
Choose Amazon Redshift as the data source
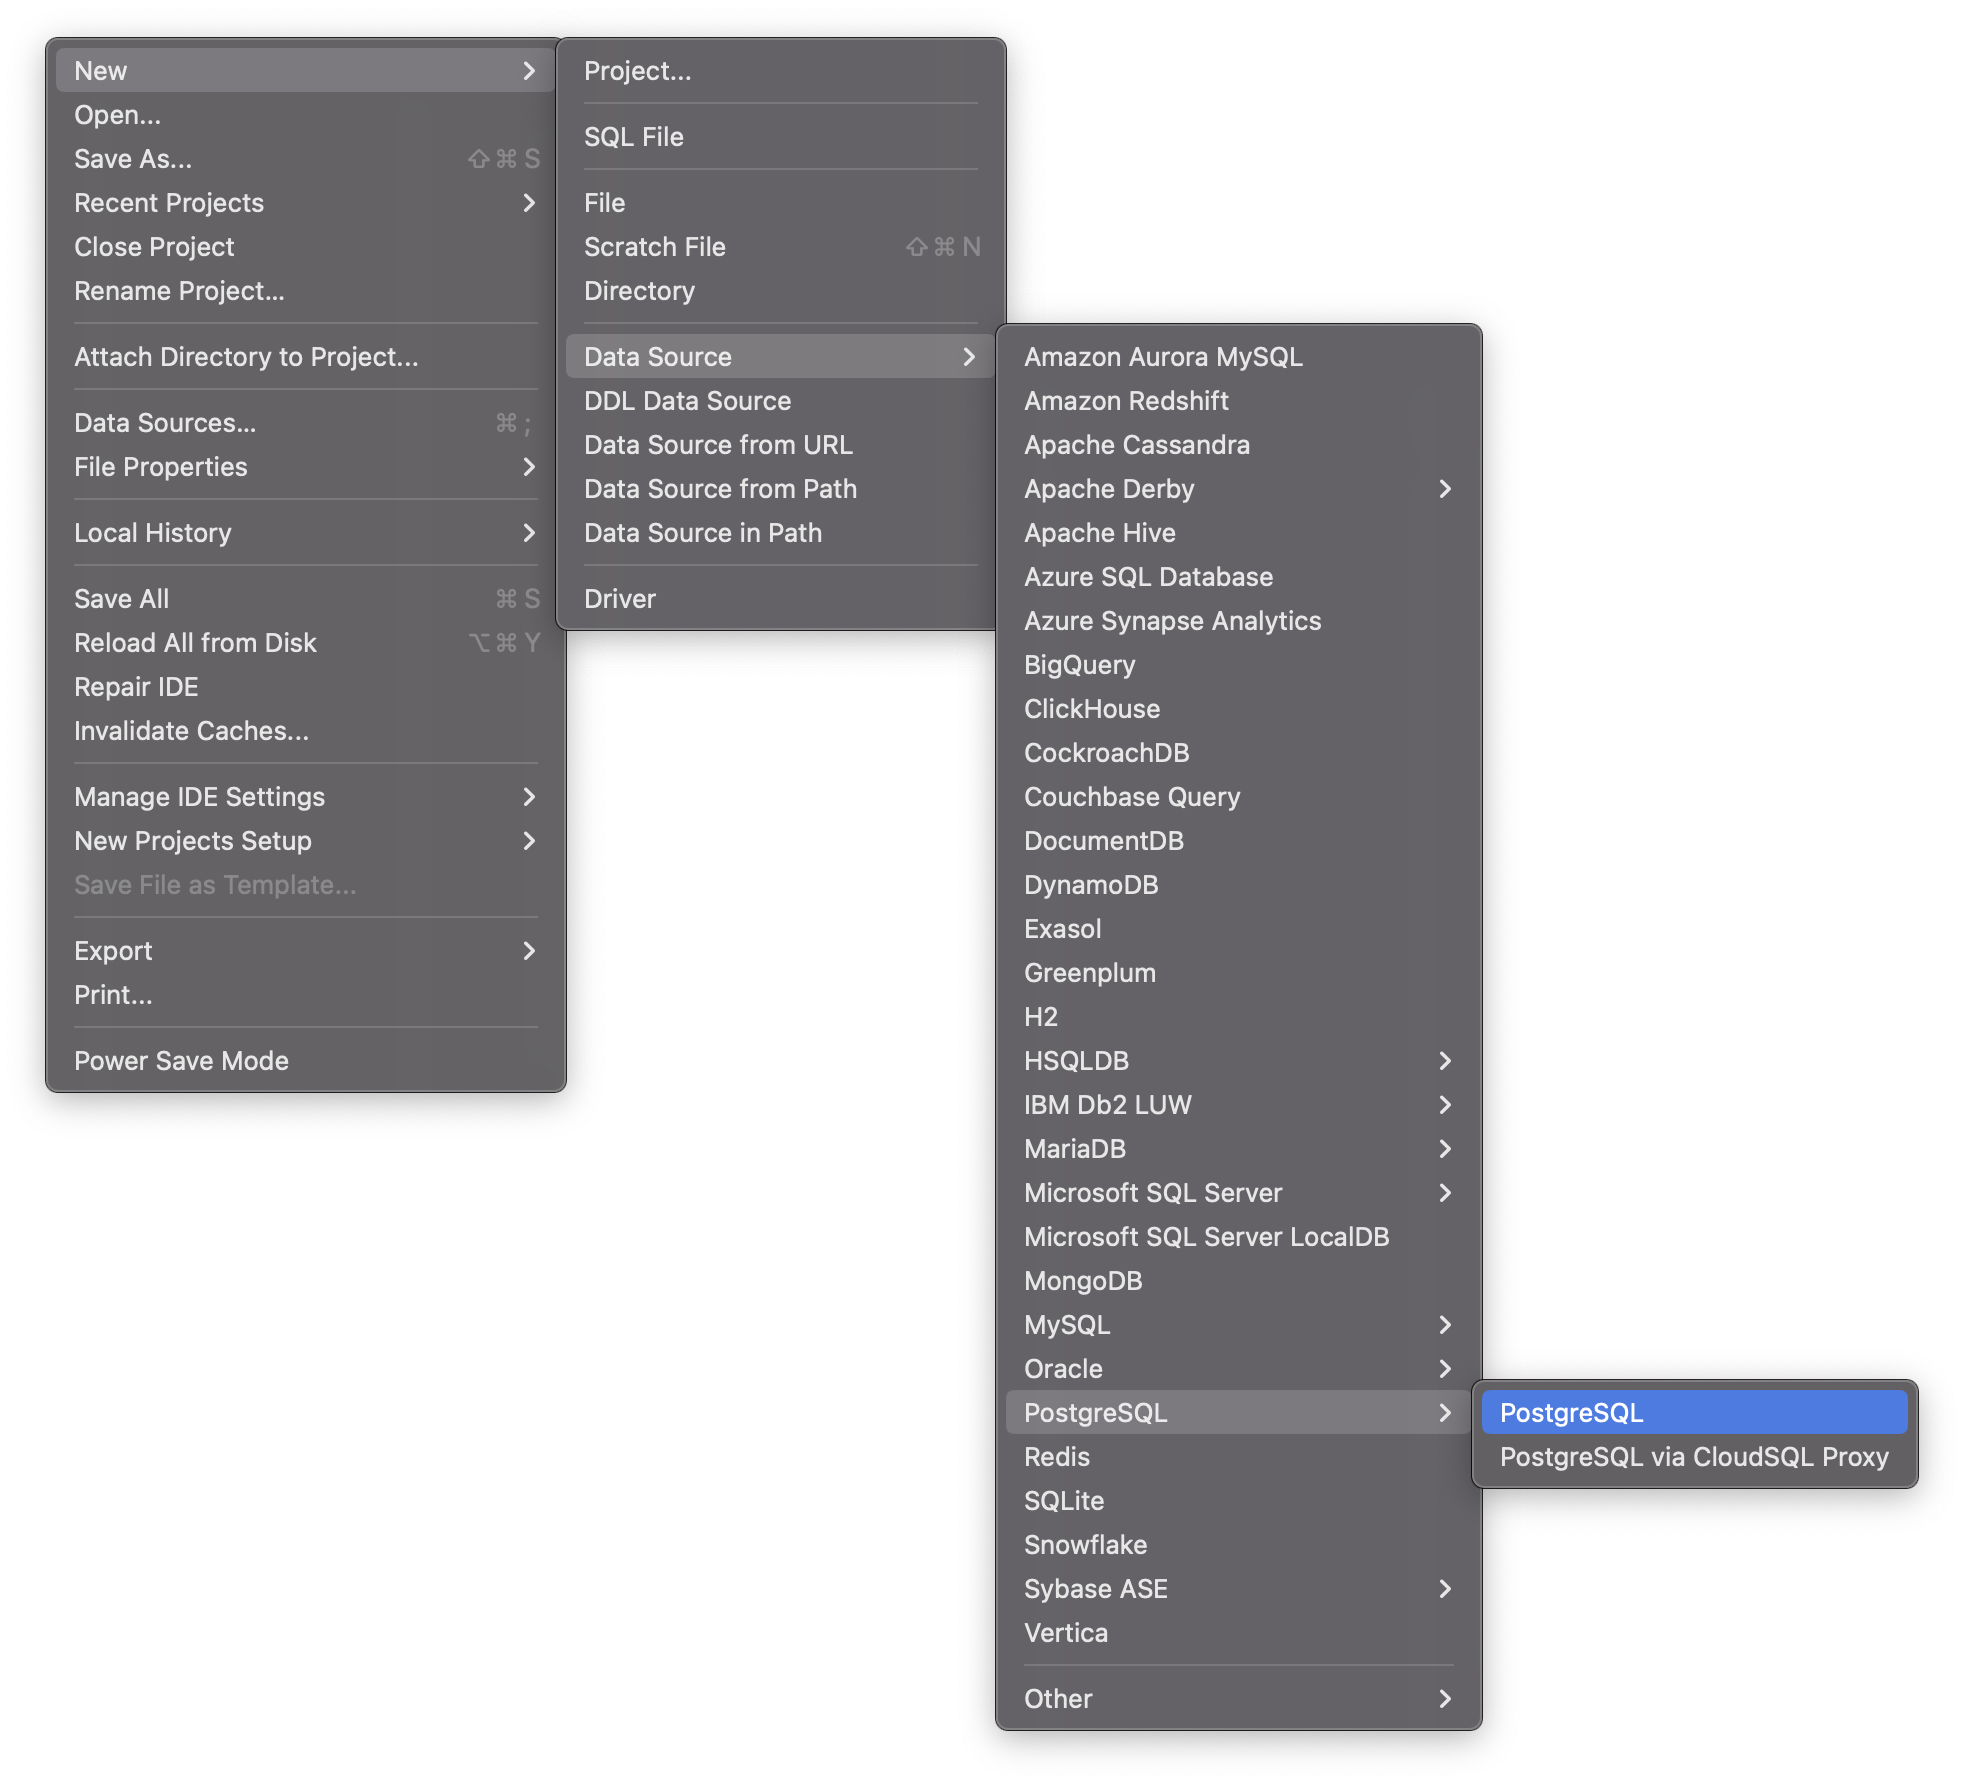(x=1126, y=401)
